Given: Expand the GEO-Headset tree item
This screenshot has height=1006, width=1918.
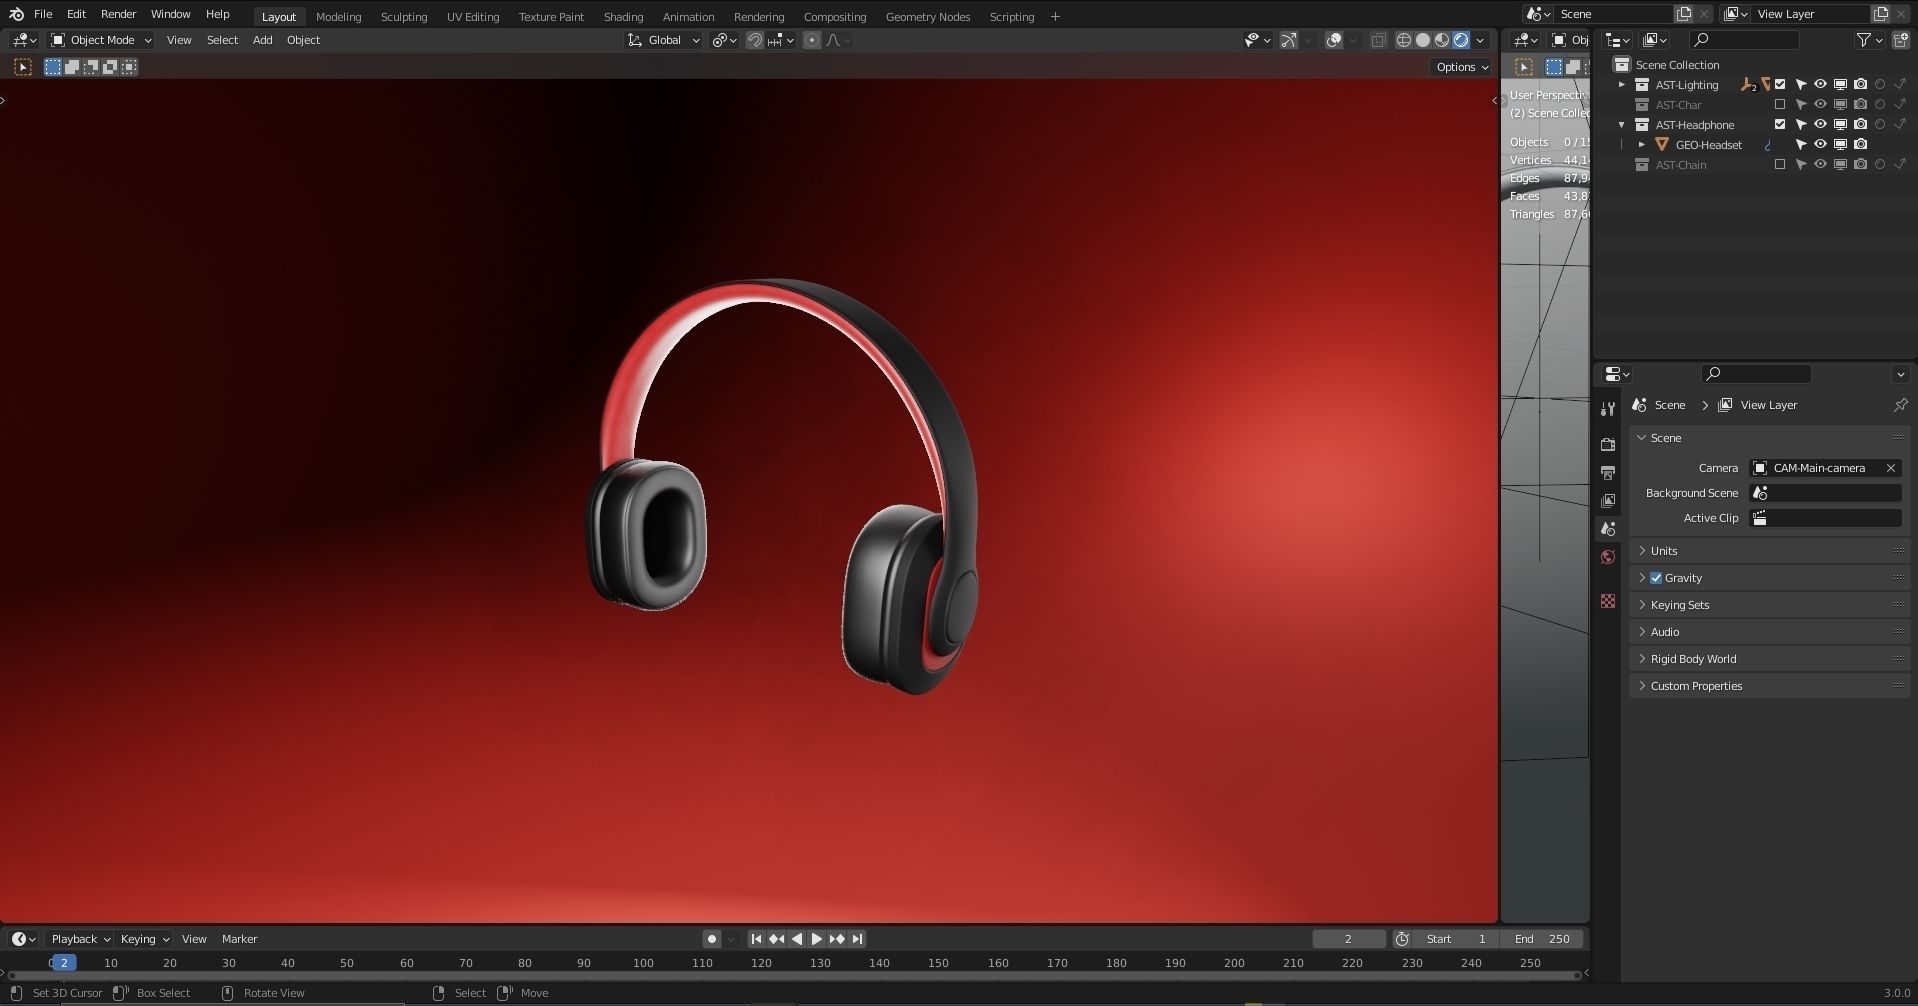Looking at the screenshot, I should click(1642, 145).
